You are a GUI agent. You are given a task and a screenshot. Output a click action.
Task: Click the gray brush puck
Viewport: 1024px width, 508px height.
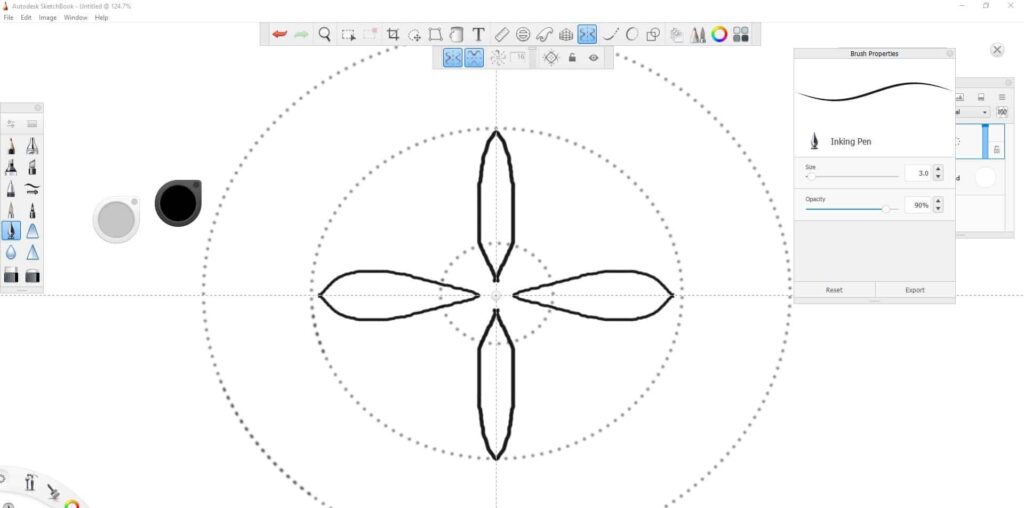point(116,219)
